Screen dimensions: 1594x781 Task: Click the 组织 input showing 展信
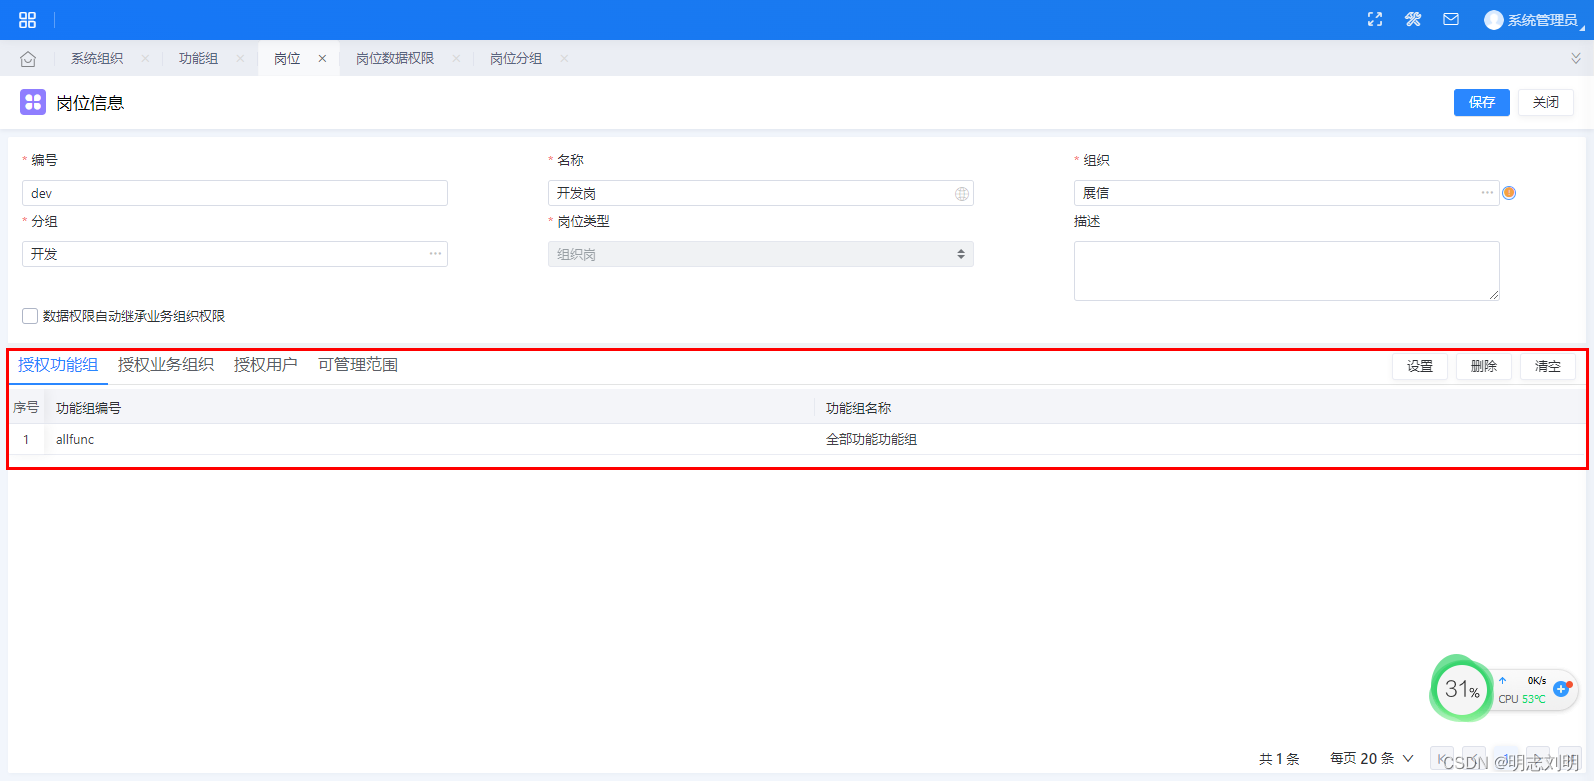[x=1287, y=193]
